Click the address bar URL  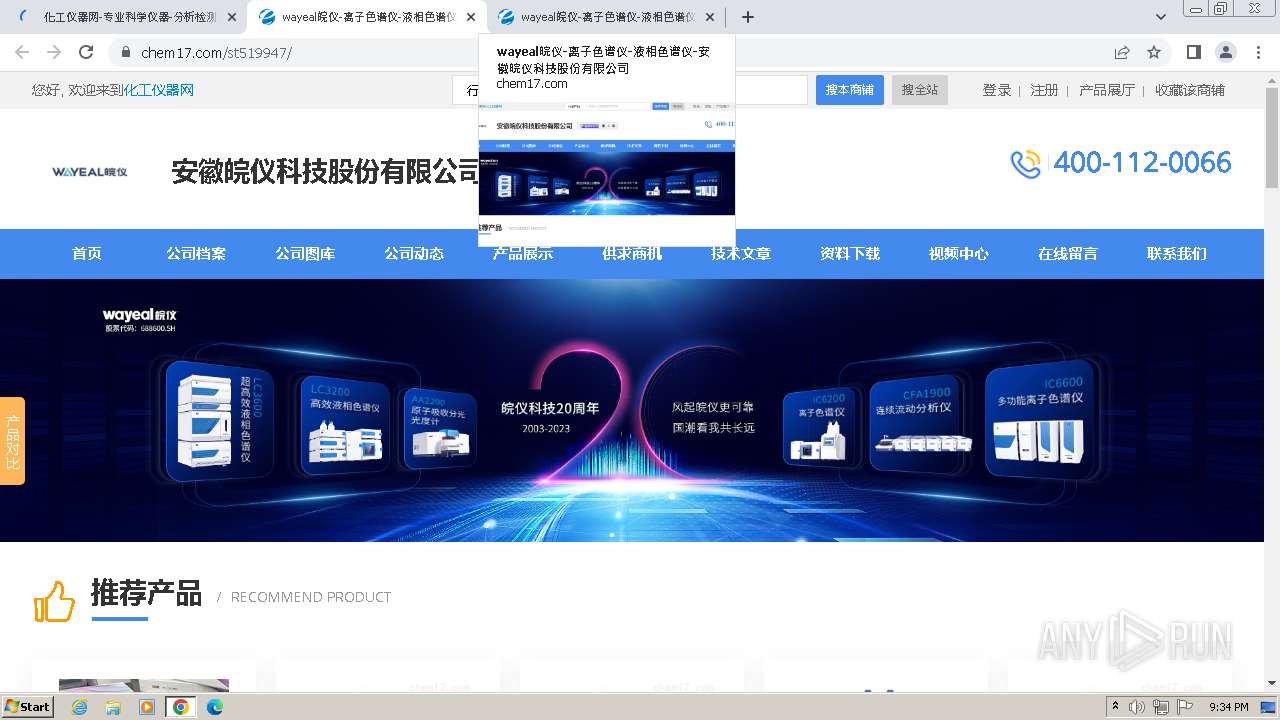tap(216, 53)
